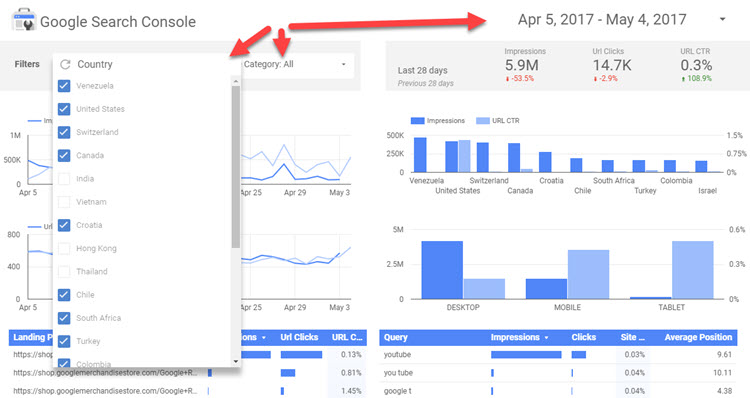Uncheck the South Africa checkbox
The width and height of the screenshot is (750, 398).
coord(64,318)
